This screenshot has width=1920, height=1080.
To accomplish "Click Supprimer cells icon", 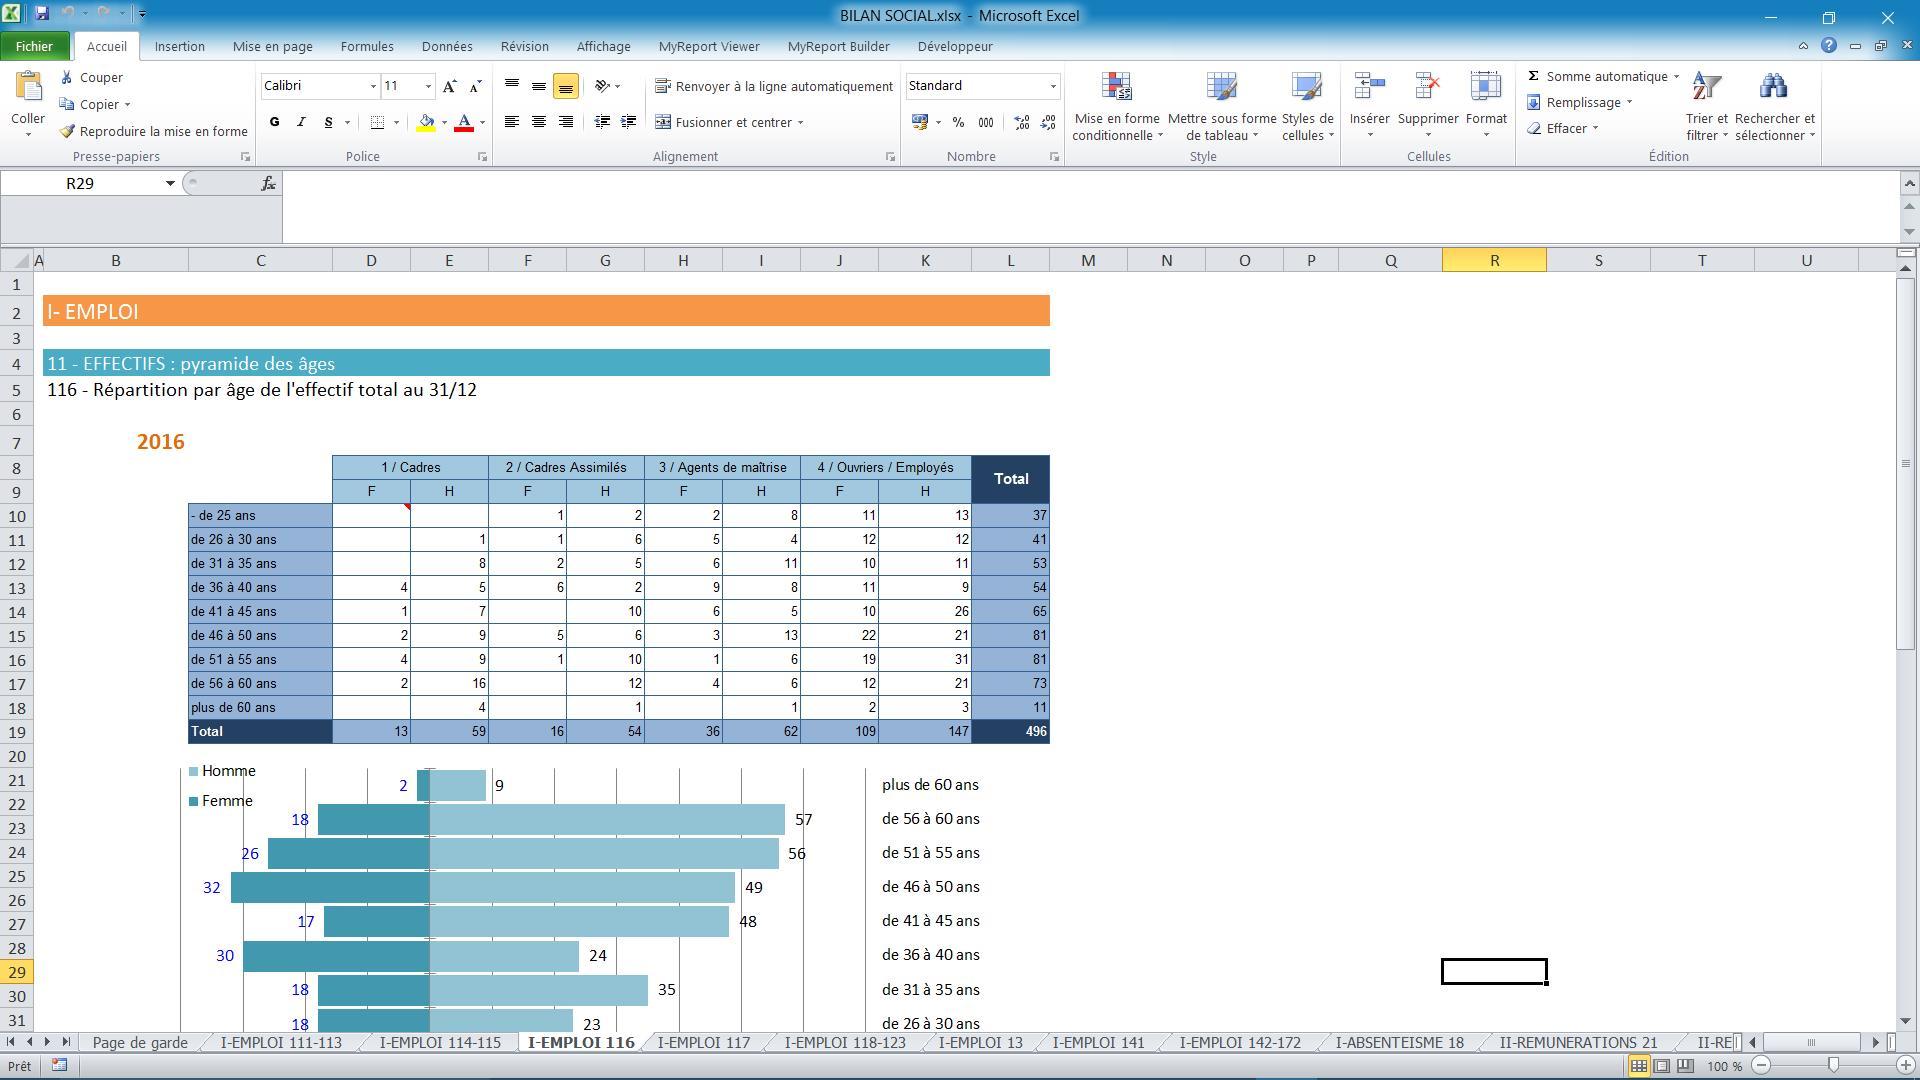I will coord(1428,87).
